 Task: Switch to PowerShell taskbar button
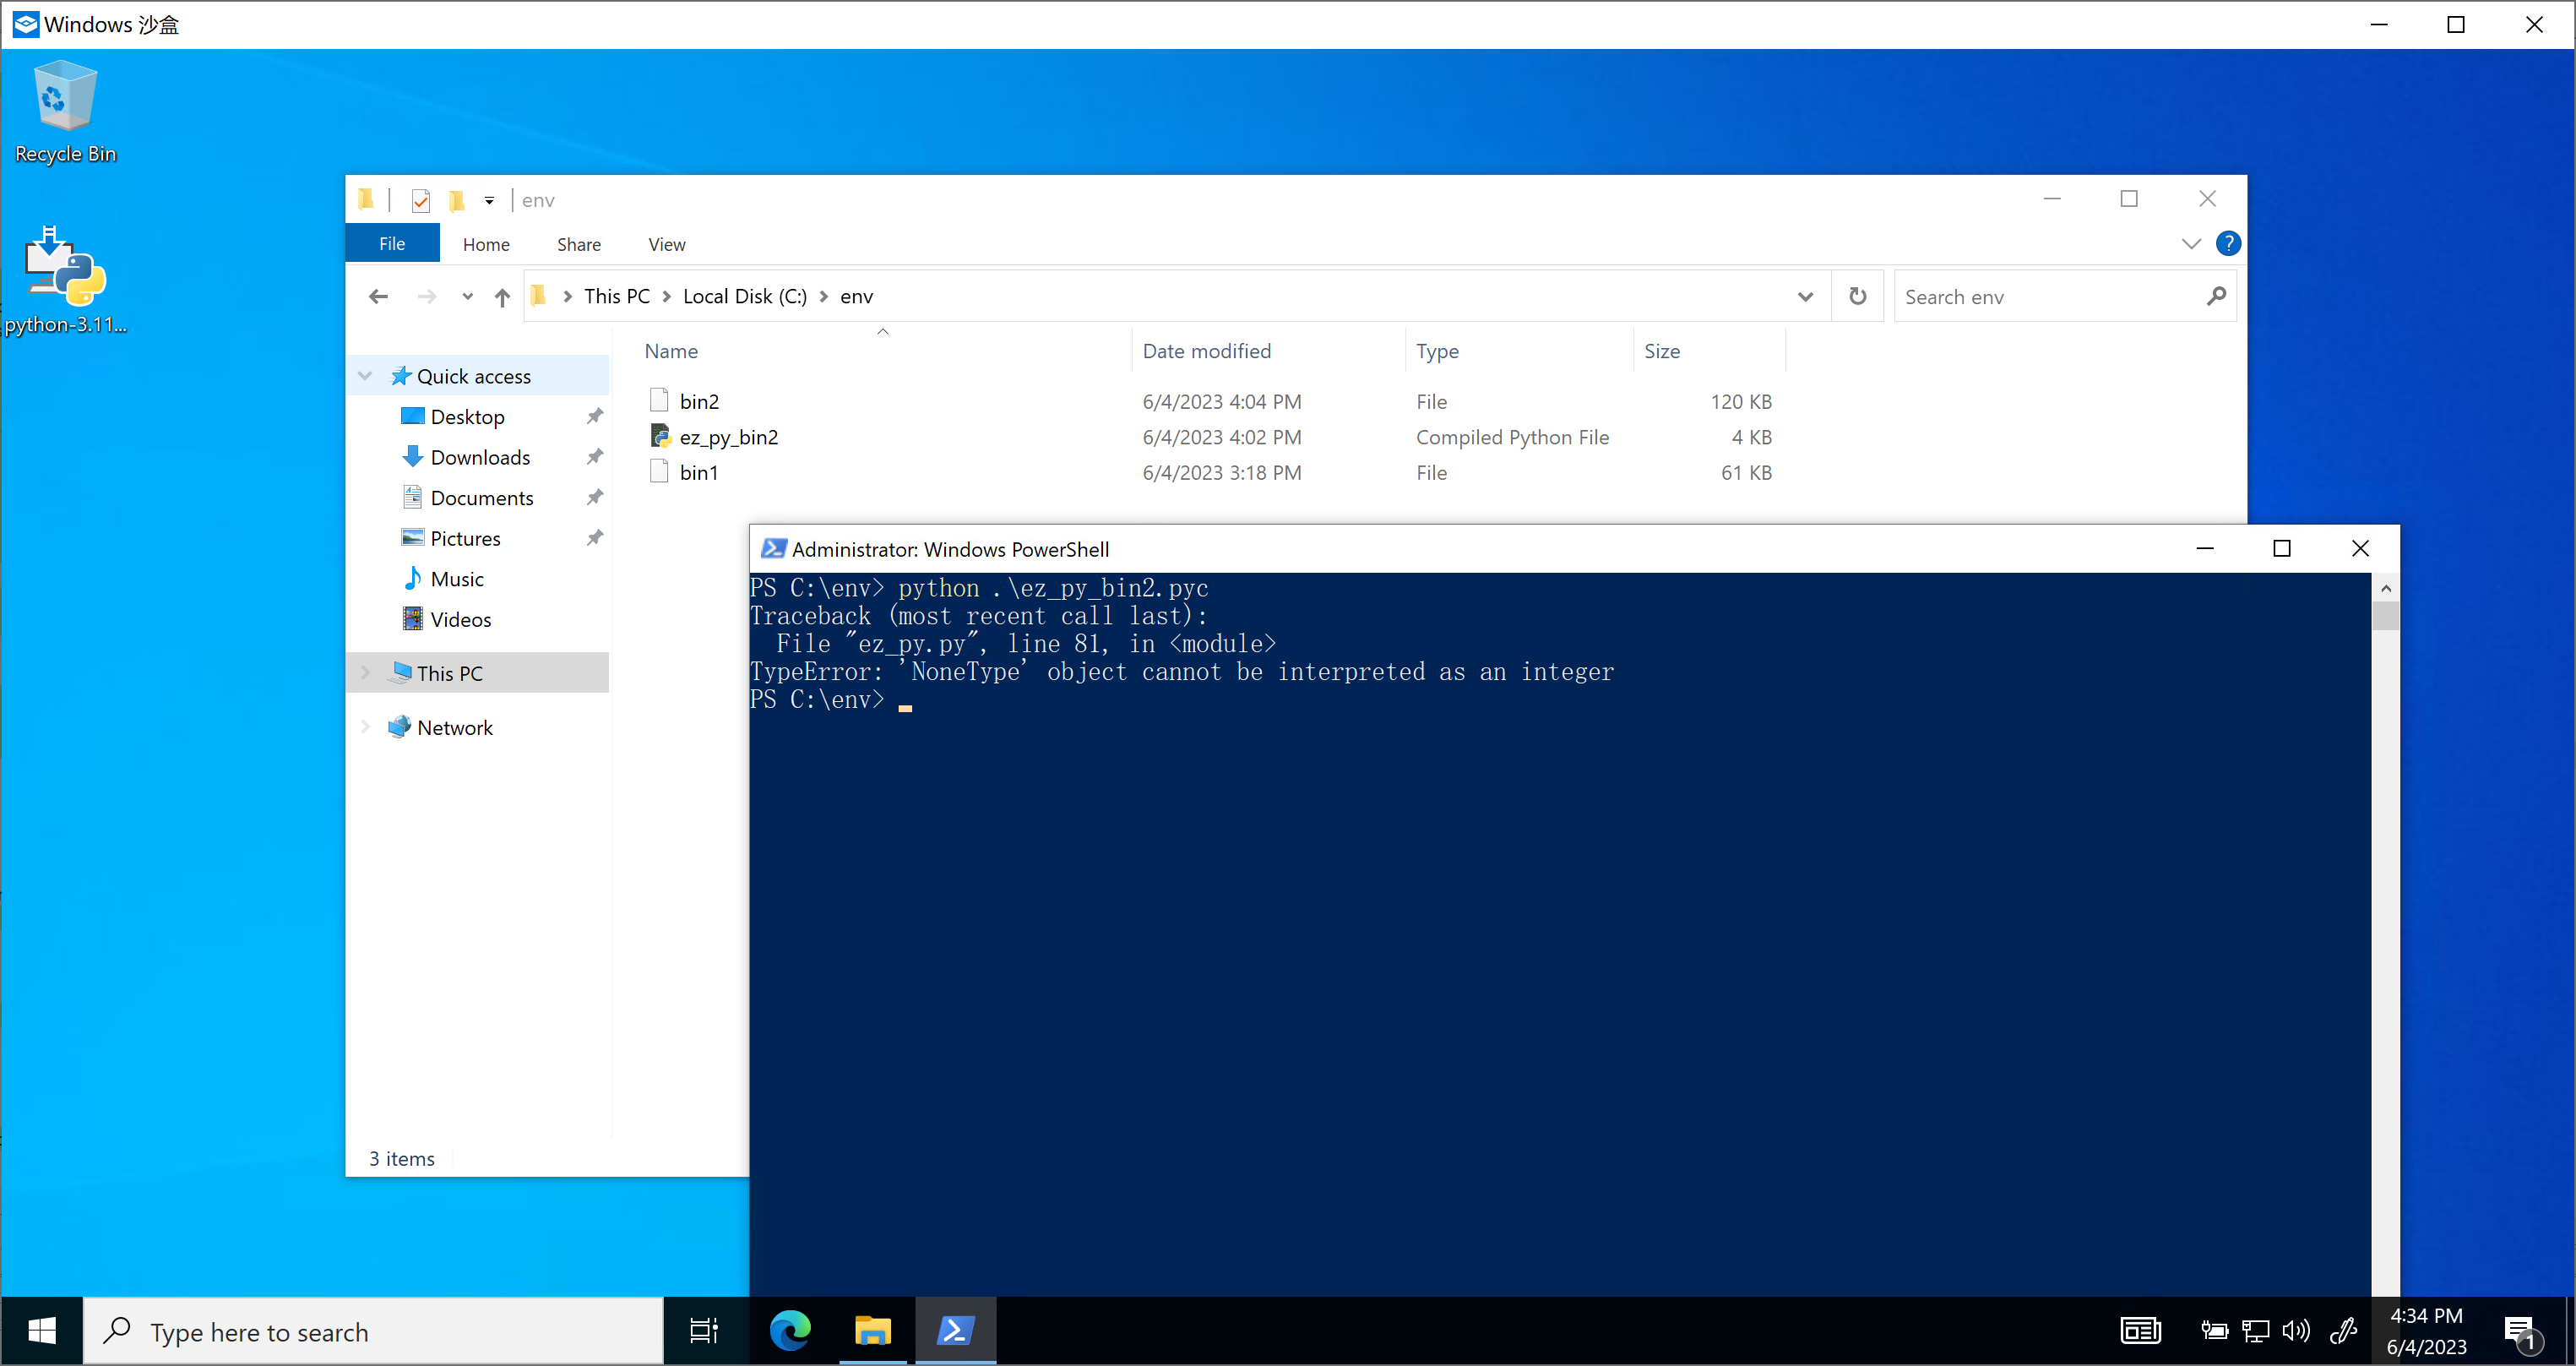pyautogui.click(x=955, y=1331)
